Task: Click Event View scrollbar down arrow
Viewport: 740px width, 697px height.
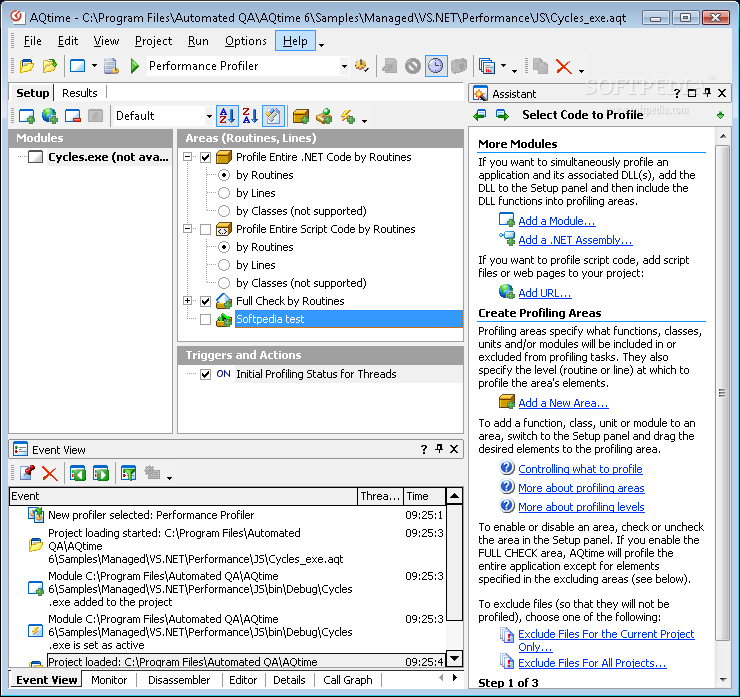Action: click(x=454, y=658)
